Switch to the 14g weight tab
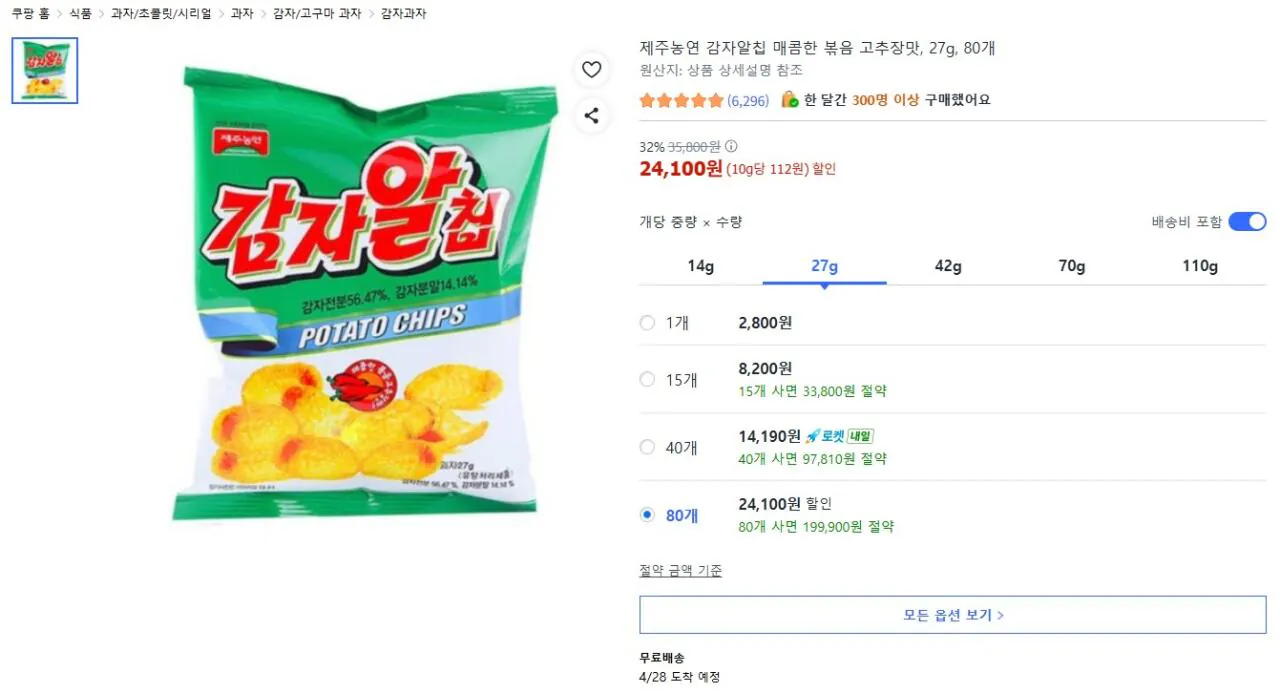The image size is (1280, 693). (700, 265)
